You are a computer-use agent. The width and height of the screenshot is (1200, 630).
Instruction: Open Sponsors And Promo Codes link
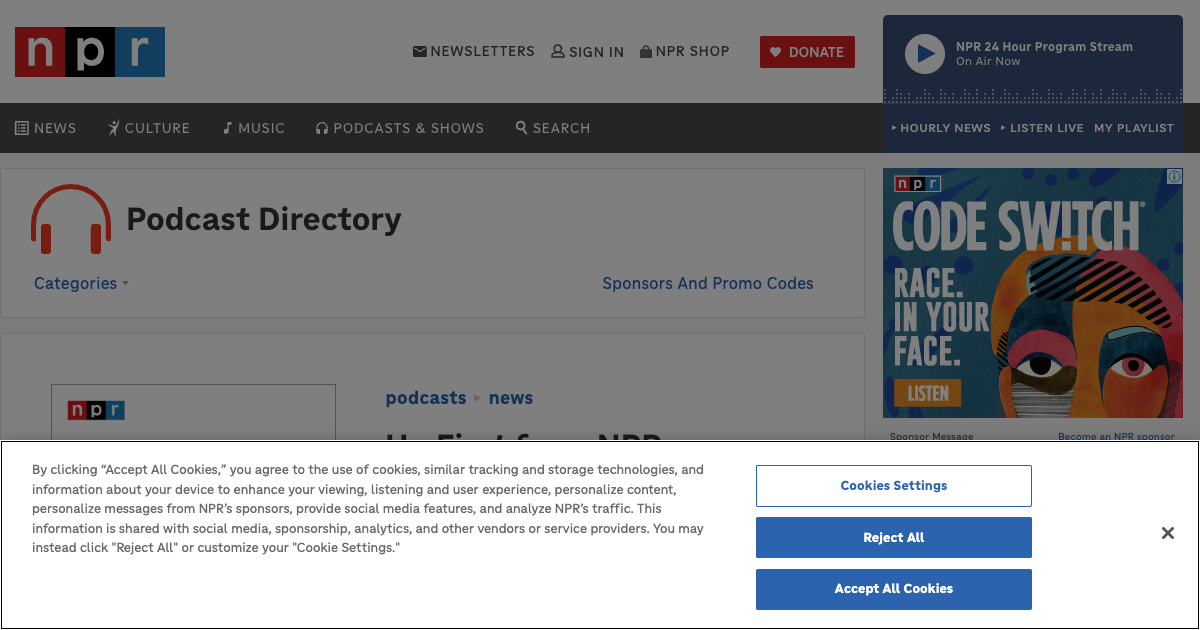(707, 283)
